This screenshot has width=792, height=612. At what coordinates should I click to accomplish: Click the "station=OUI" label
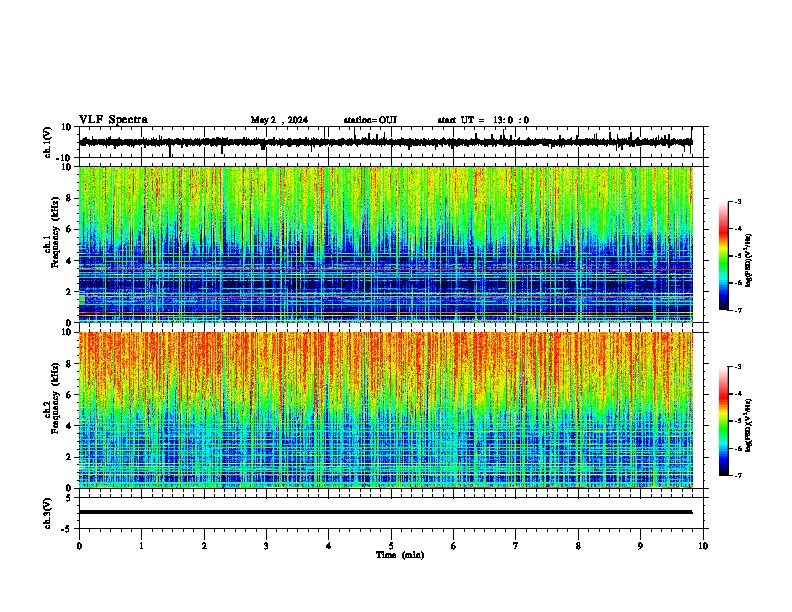[370, 120]
